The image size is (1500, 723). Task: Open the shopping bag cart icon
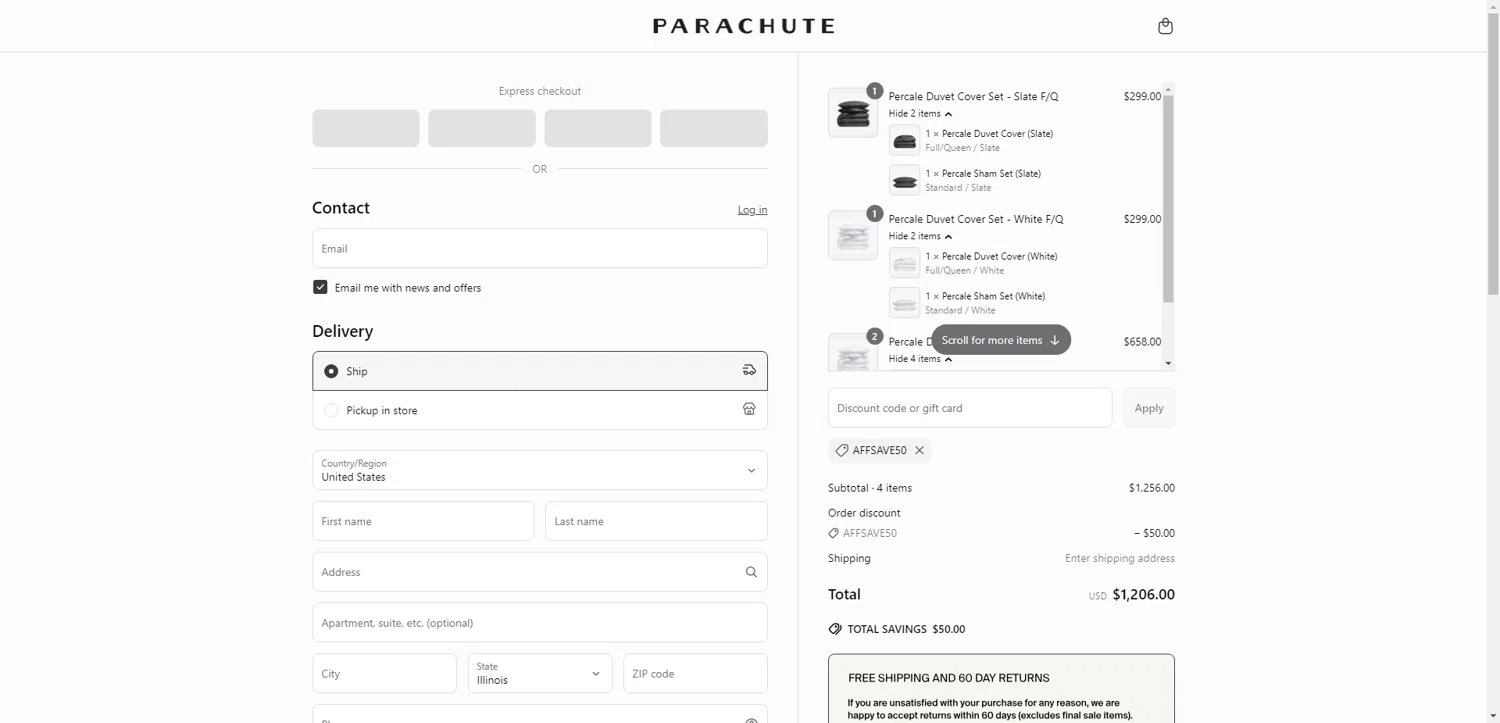click(1165, 26)
